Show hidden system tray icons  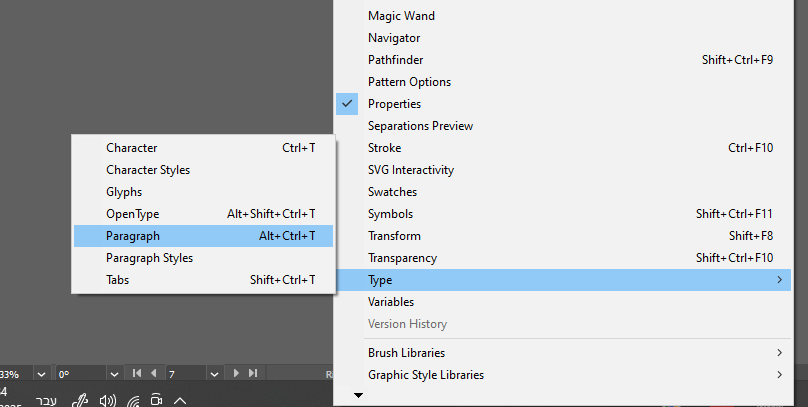click(x=180, y=400)
